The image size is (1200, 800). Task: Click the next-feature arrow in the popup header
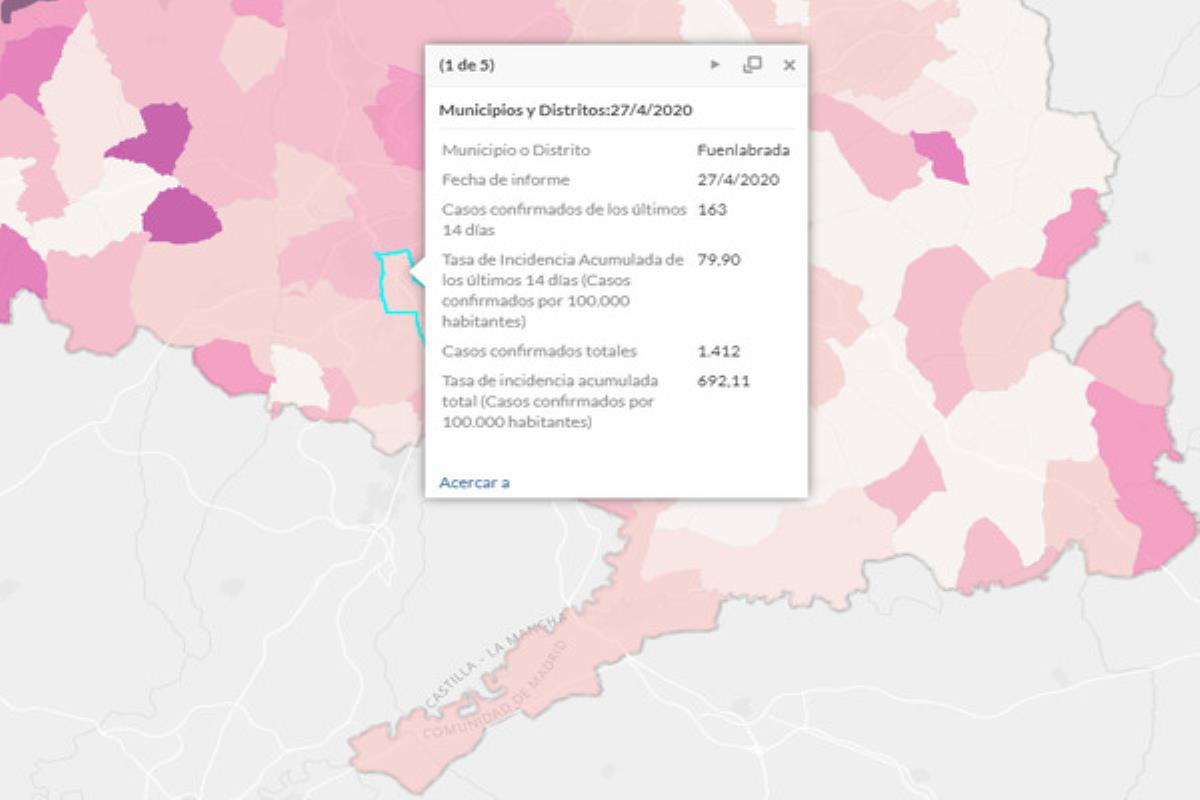click(x=716, y=66)
